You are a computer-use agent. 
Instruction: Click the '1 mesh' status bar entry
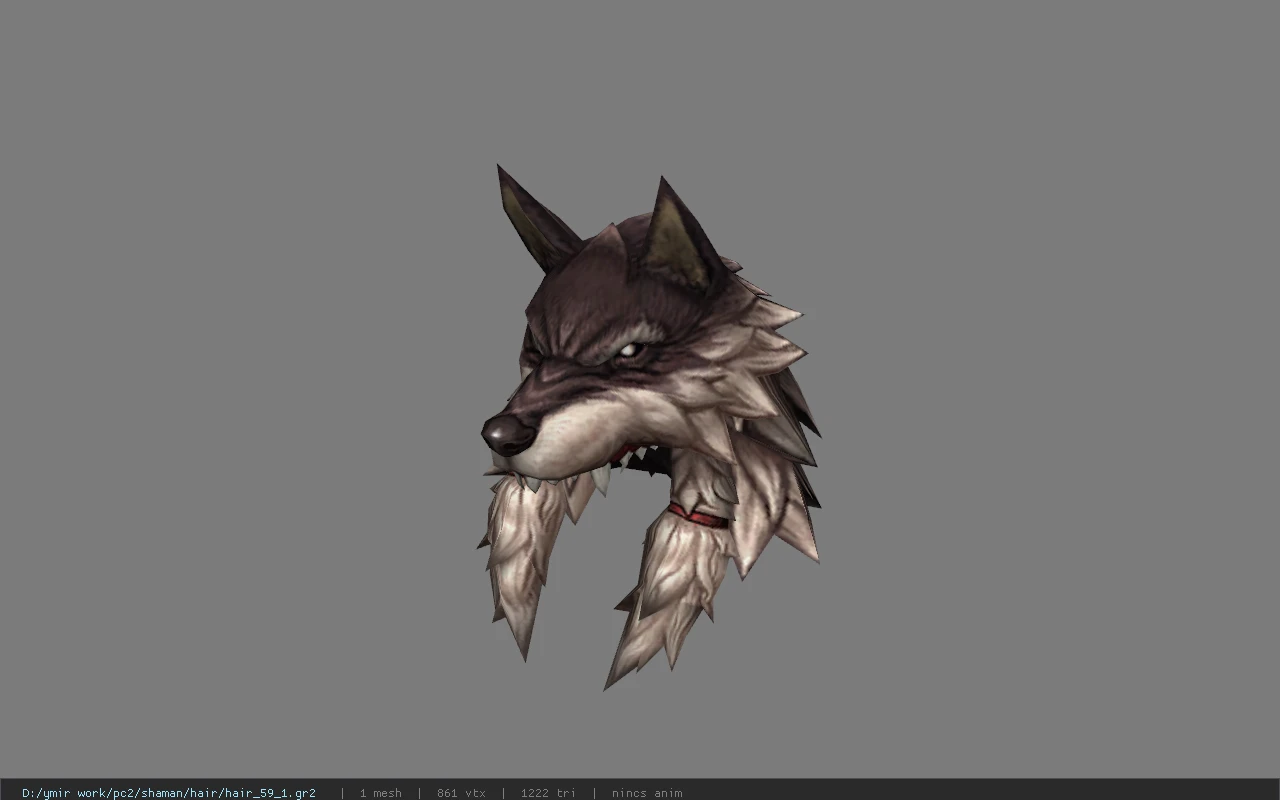tap(381, 793)
